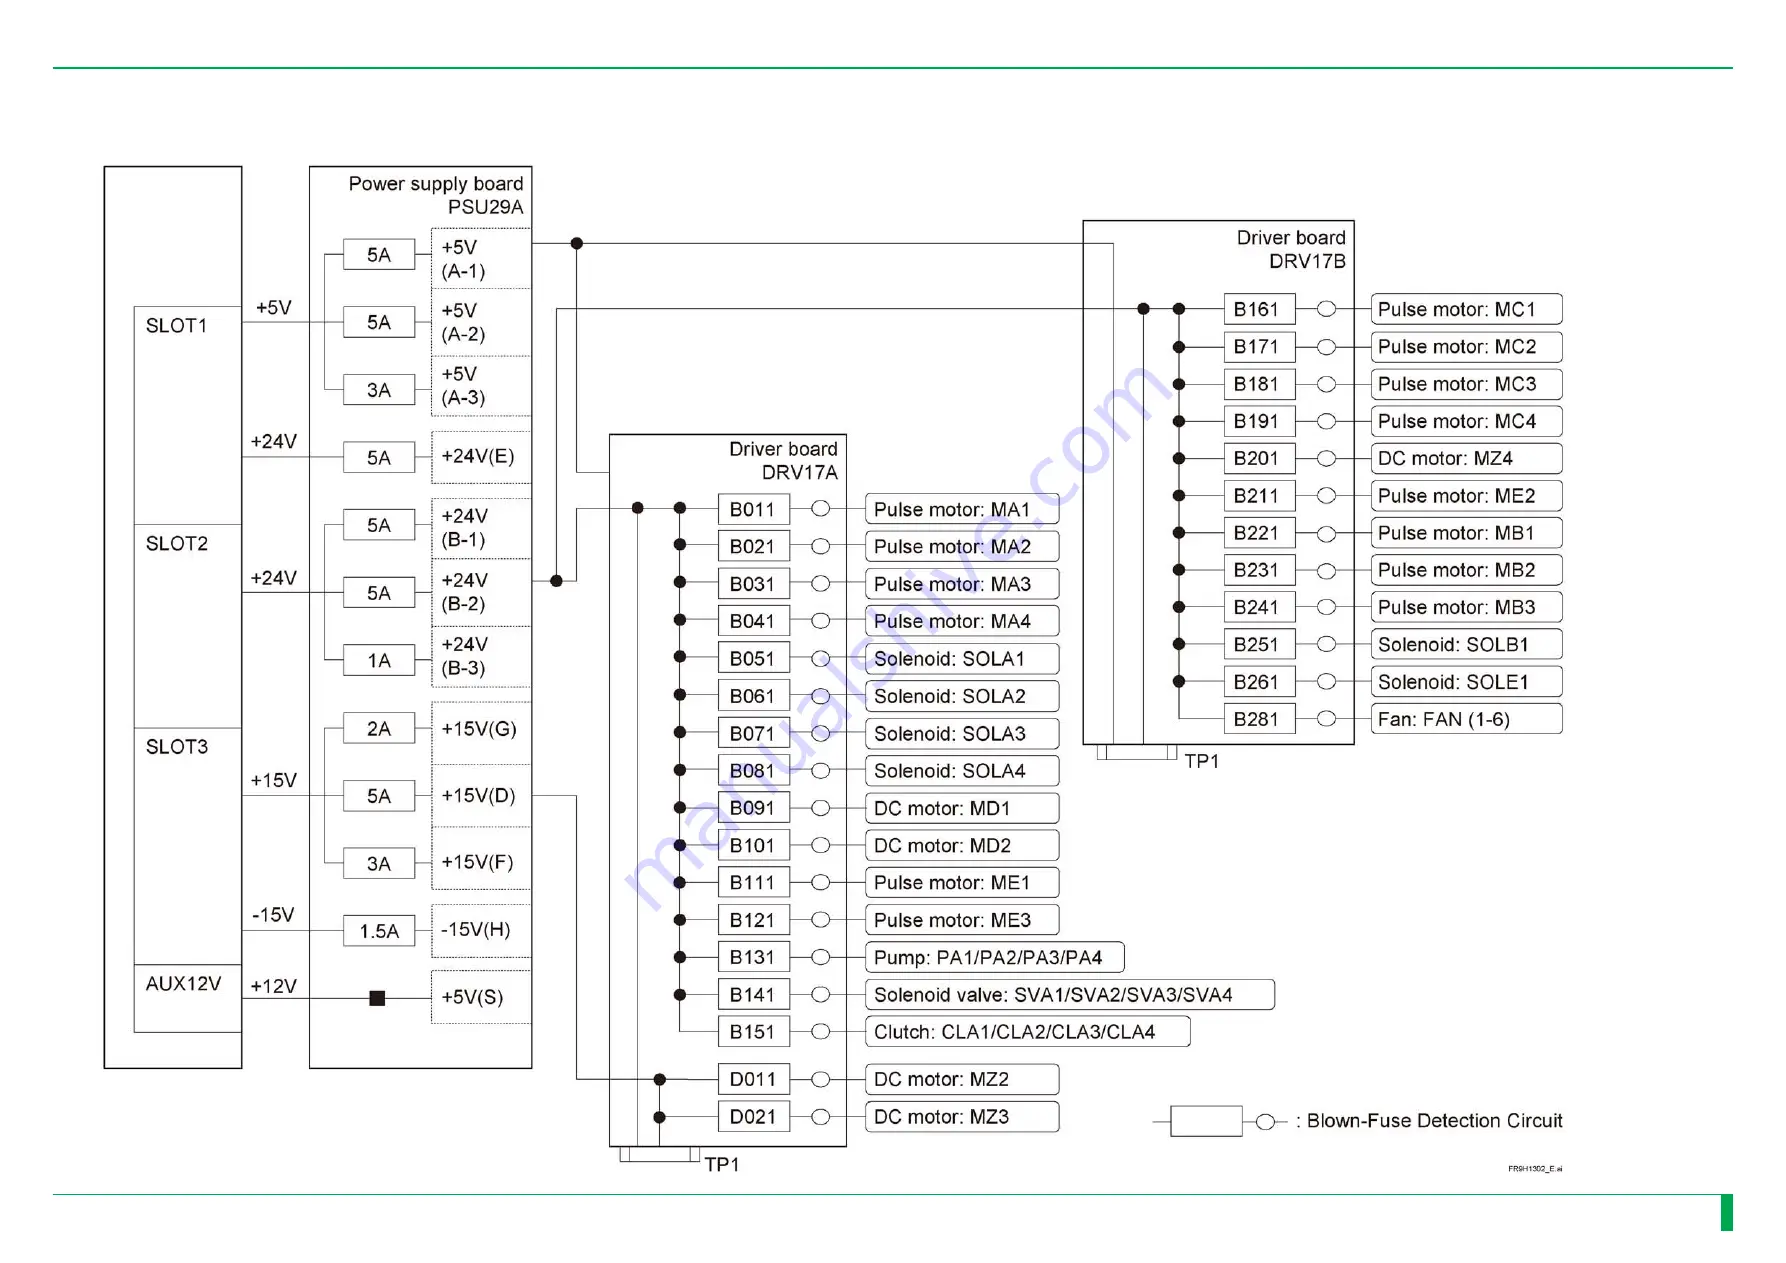Viewport: 1786px width, 1263px height.
Task: Select the D021 fuse box
Action: [753, 1117]
